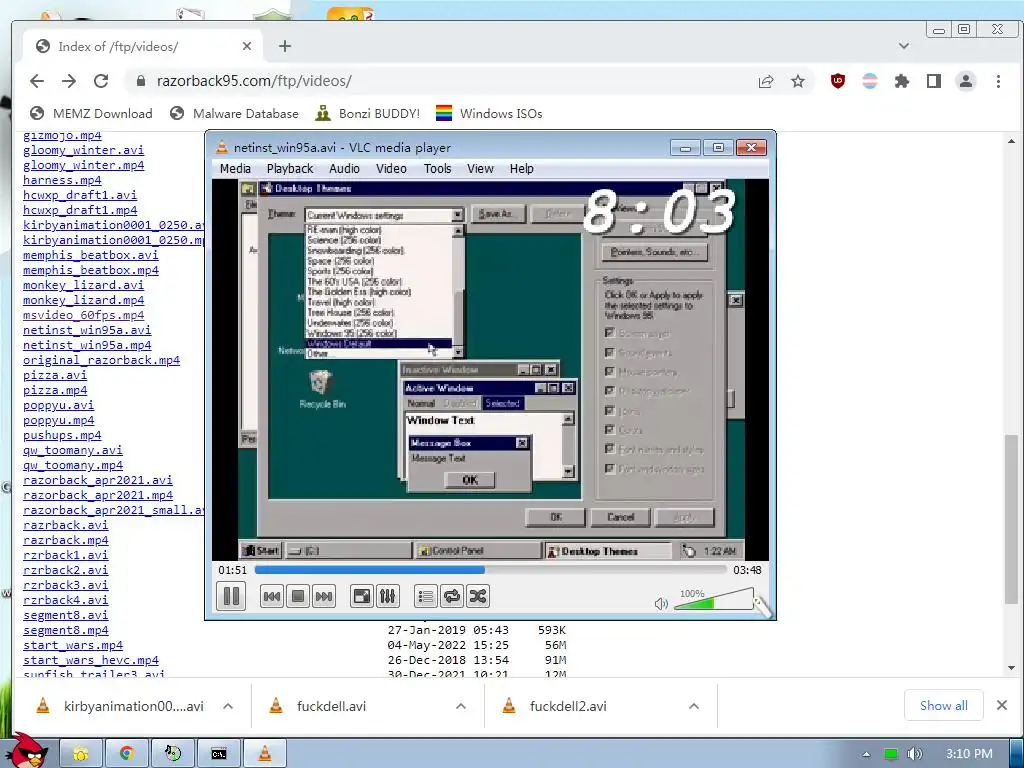The image size is (1024, 768).
Task: Open the VLC Audio menu
Action: coord(344,168)
